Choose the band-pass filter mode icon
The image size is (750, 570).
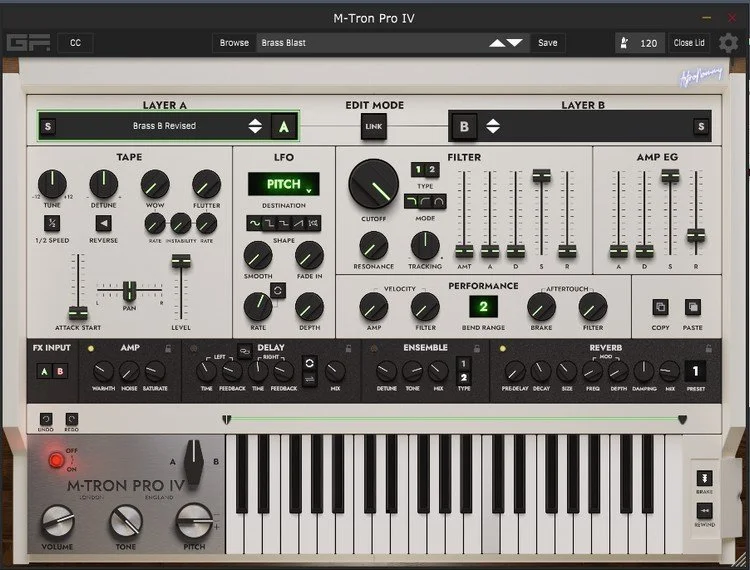439,201
